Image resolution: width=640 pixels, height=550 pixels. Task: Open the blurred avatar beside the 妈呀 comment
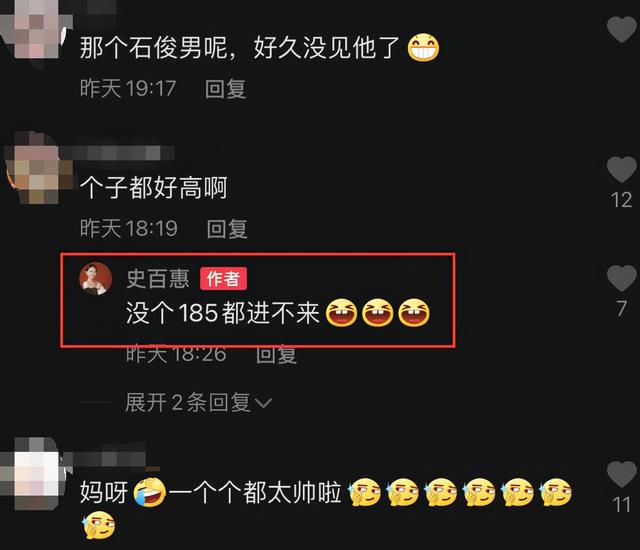point(35,473)
